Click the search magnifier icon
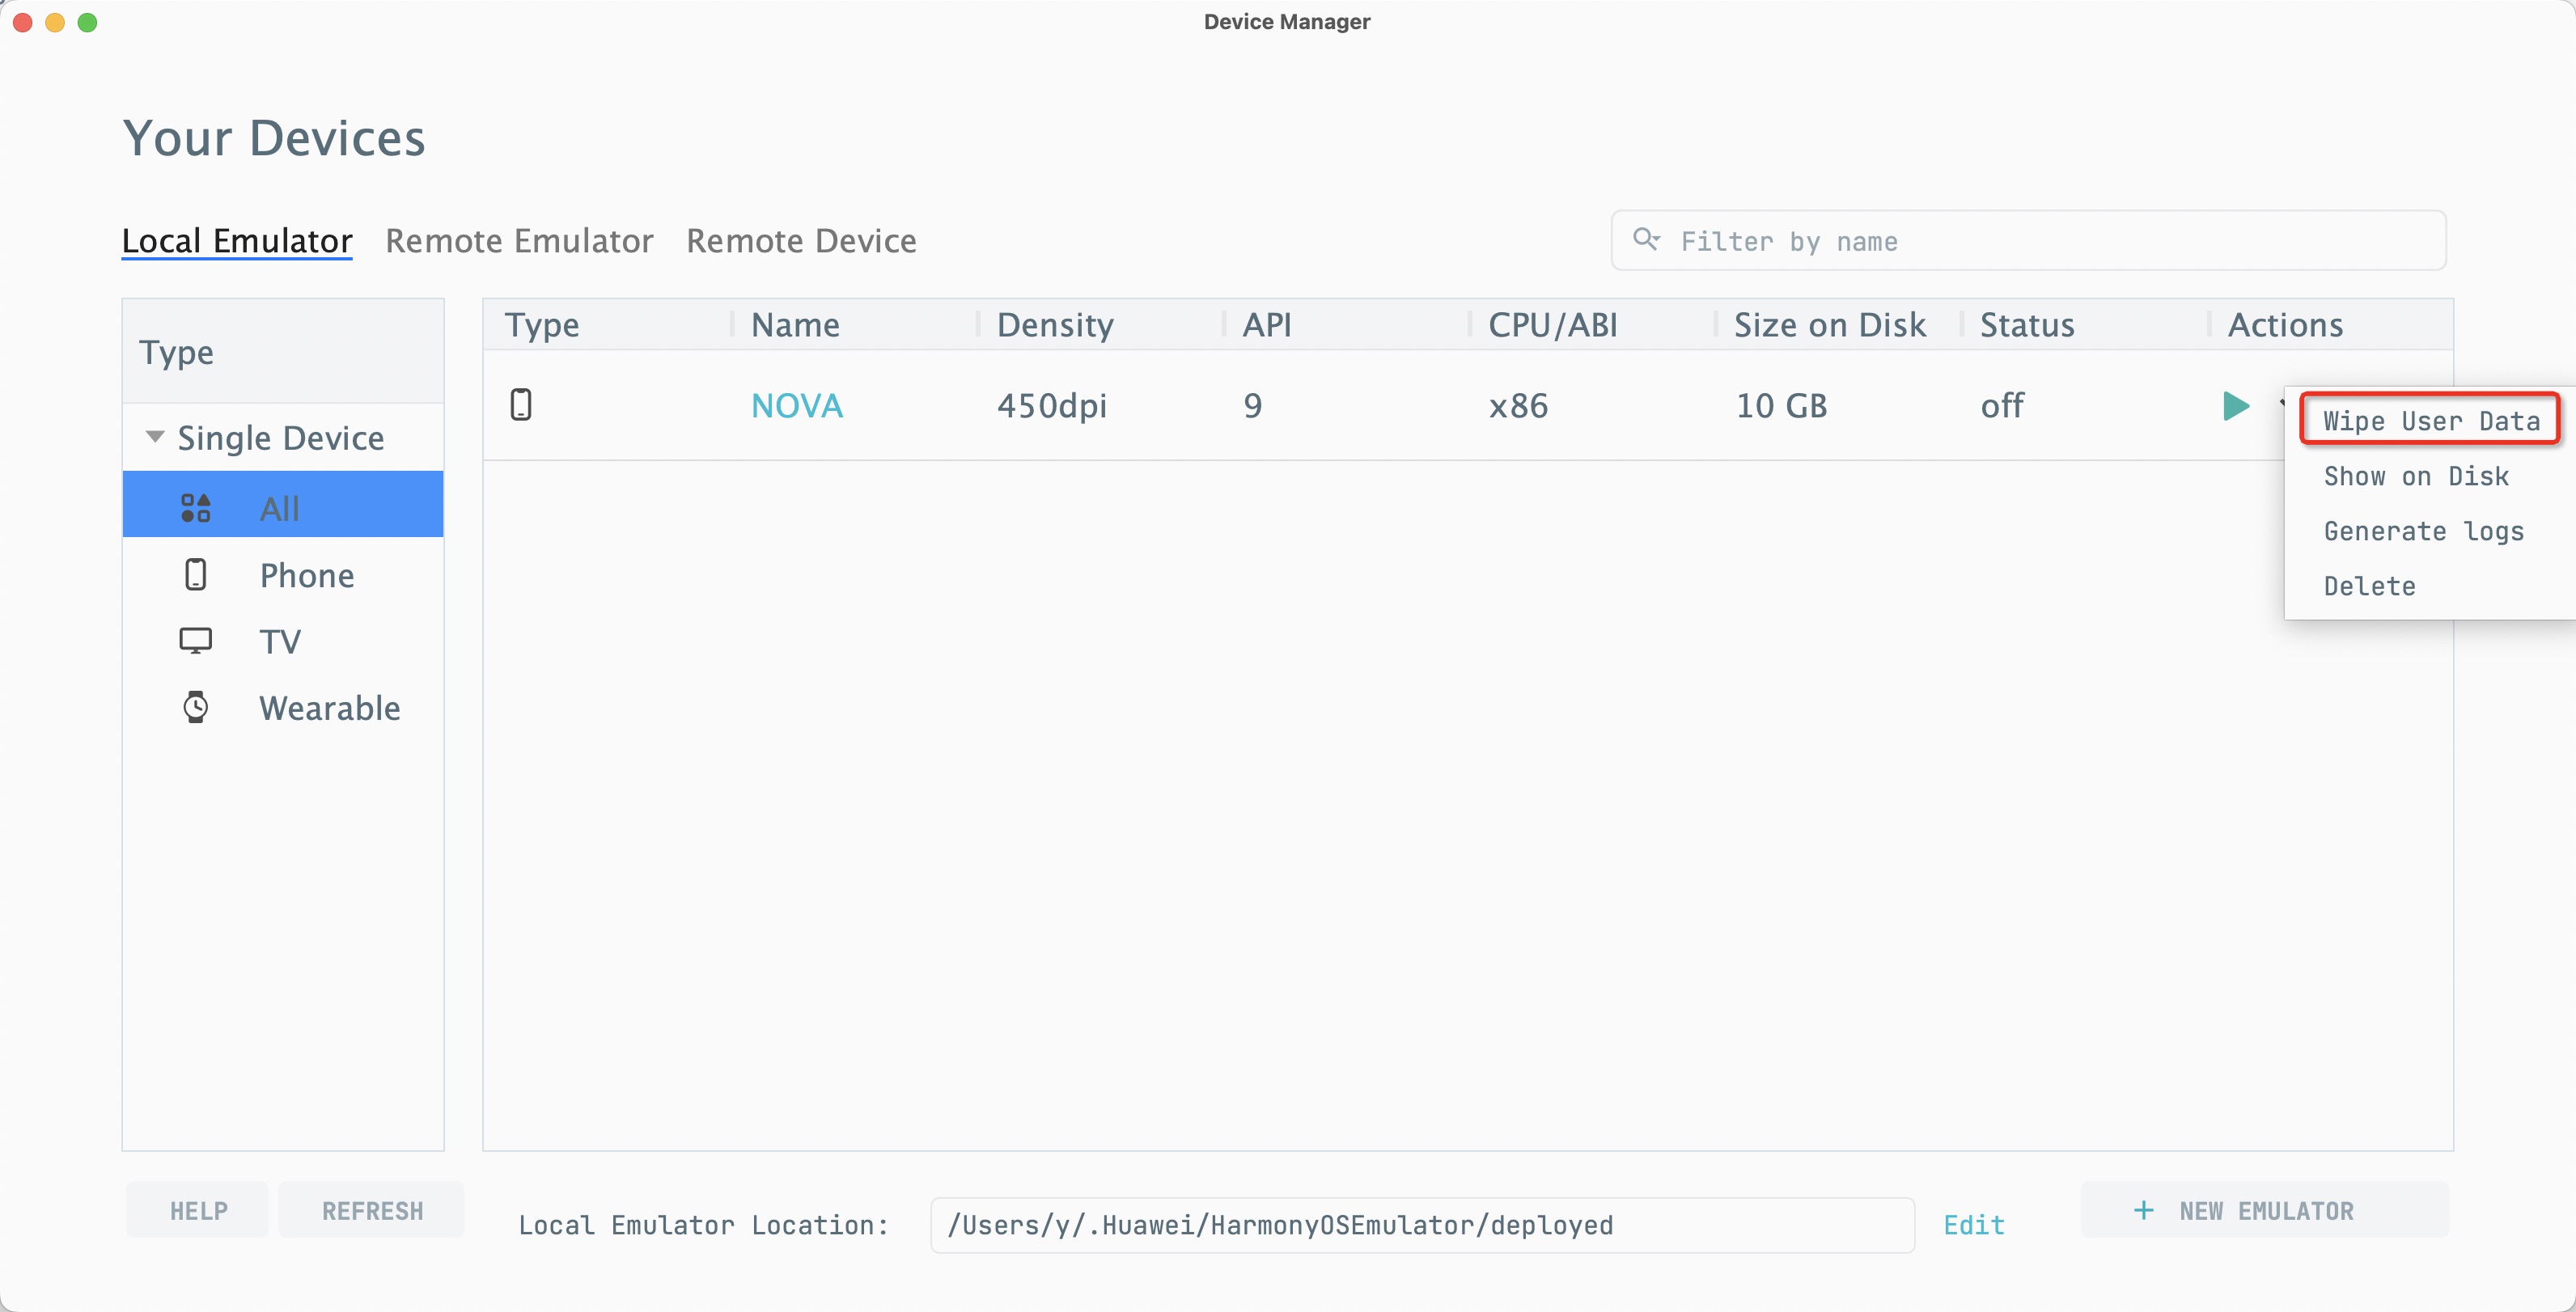Image resolution: width=2576 pixels, height=1312 pixels. click(x=1645, y=239)
